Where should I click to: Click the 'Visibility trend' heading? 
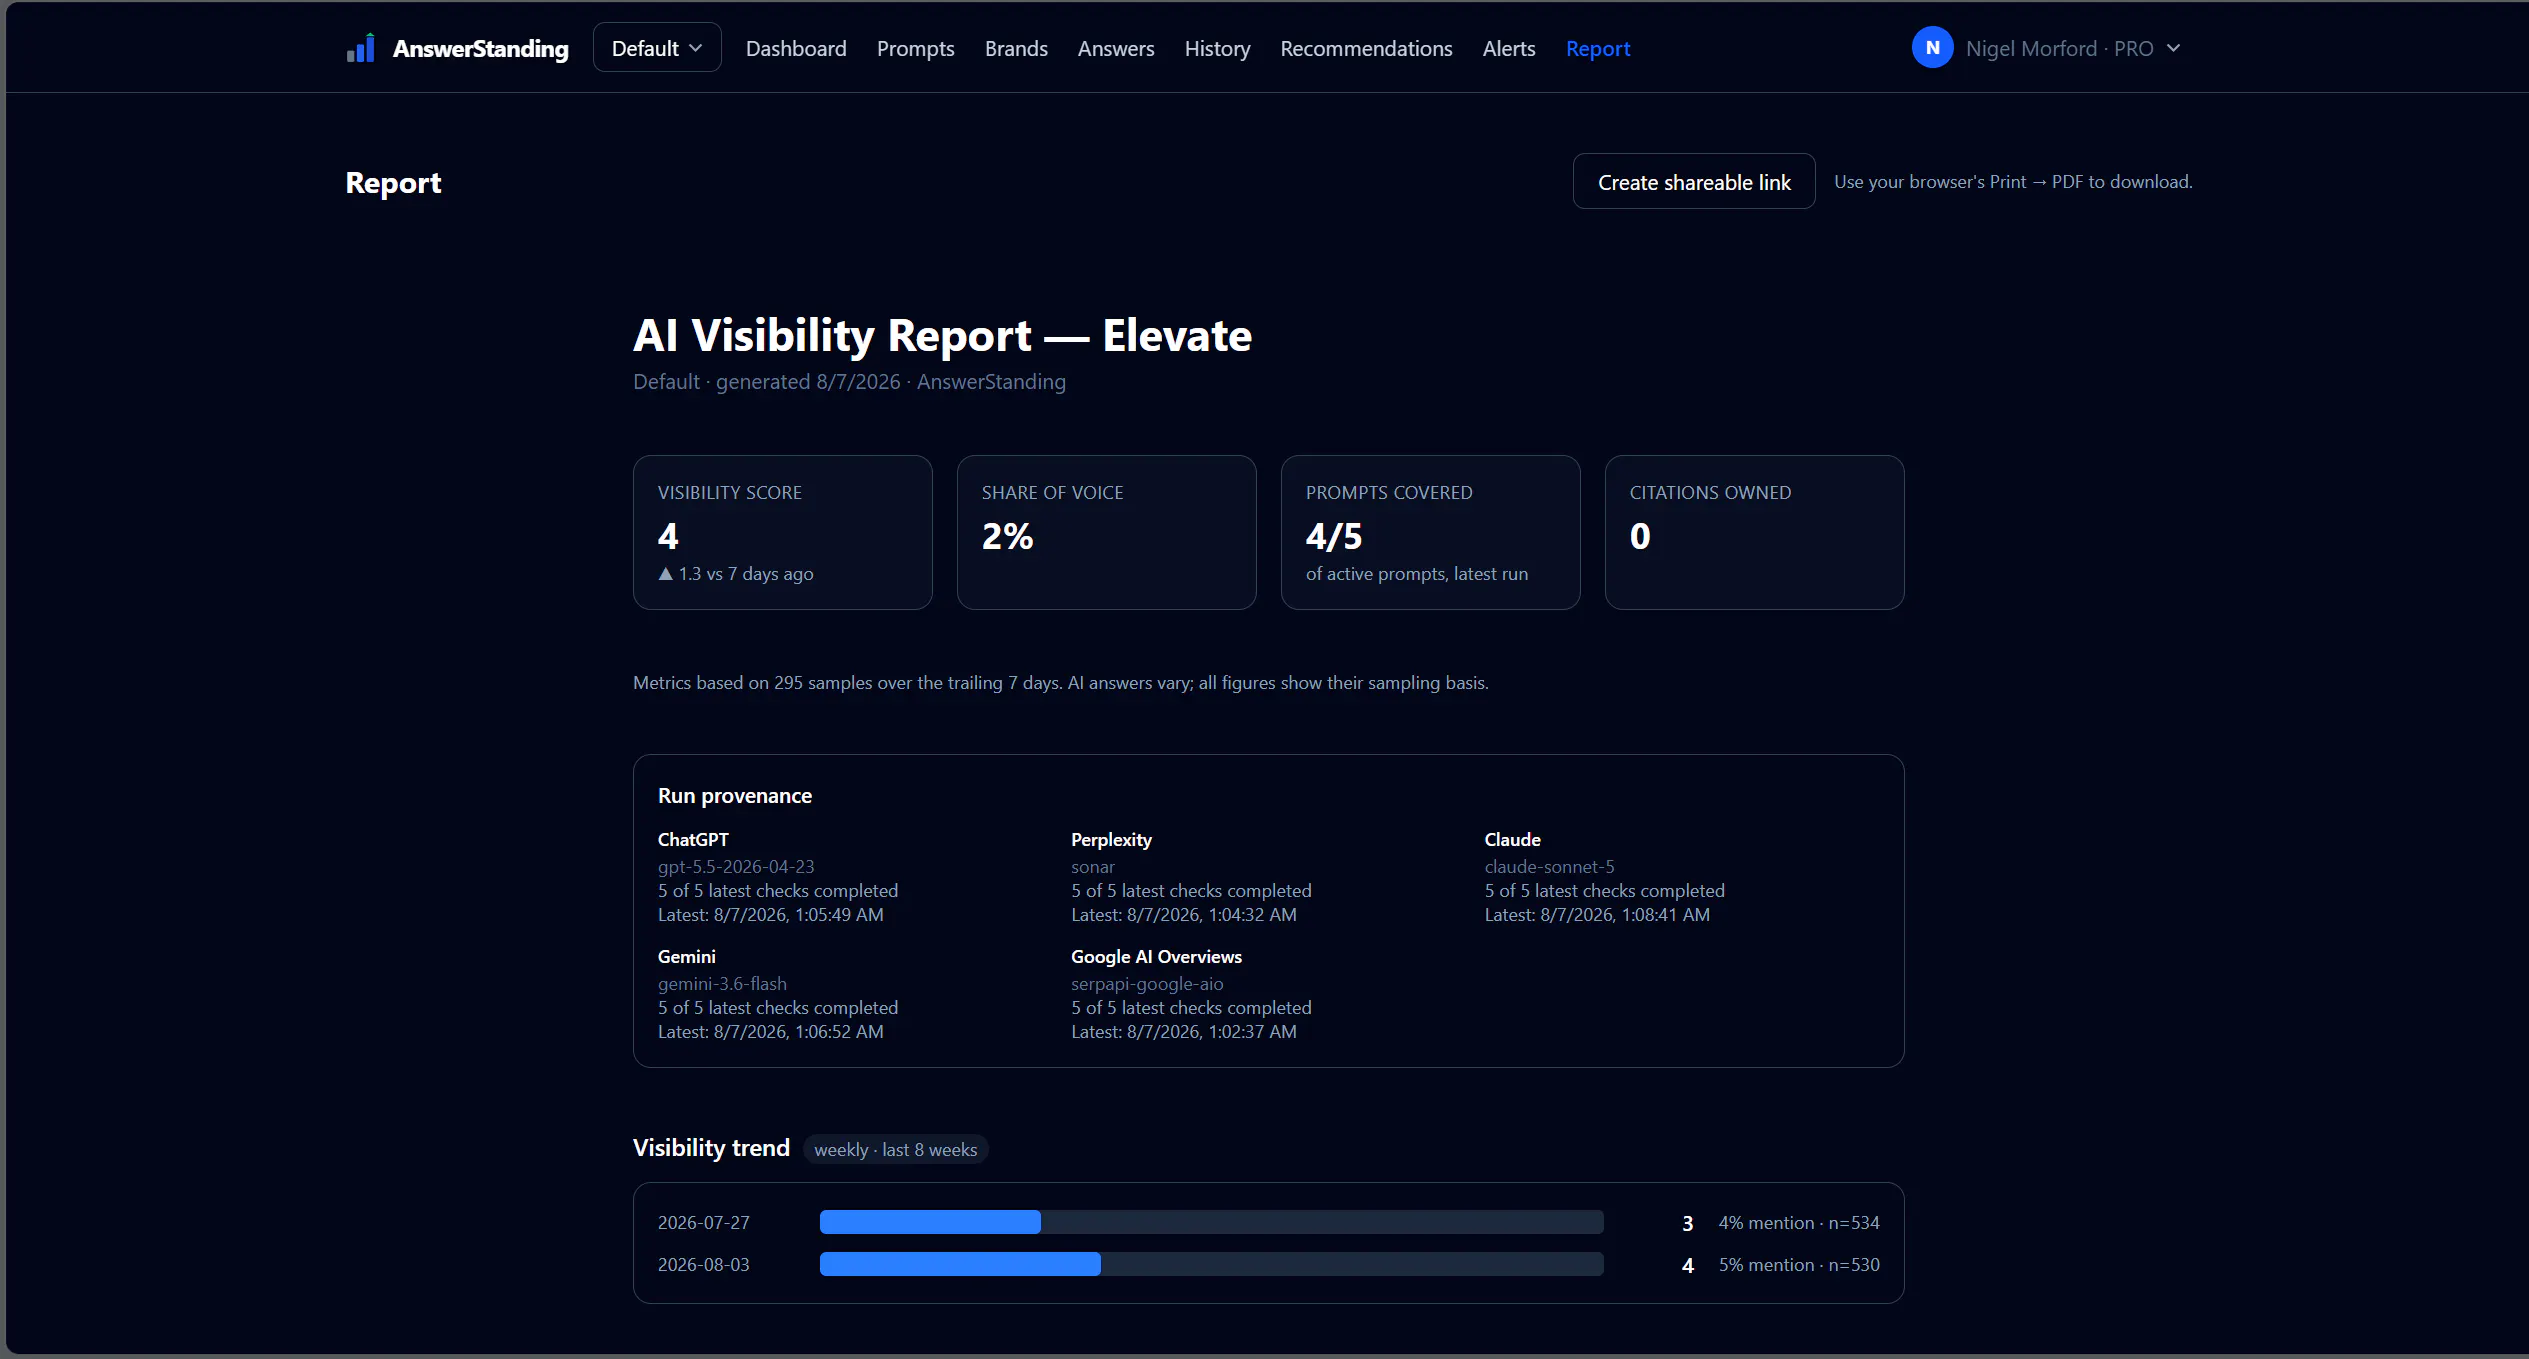[x=711, y=1148]
